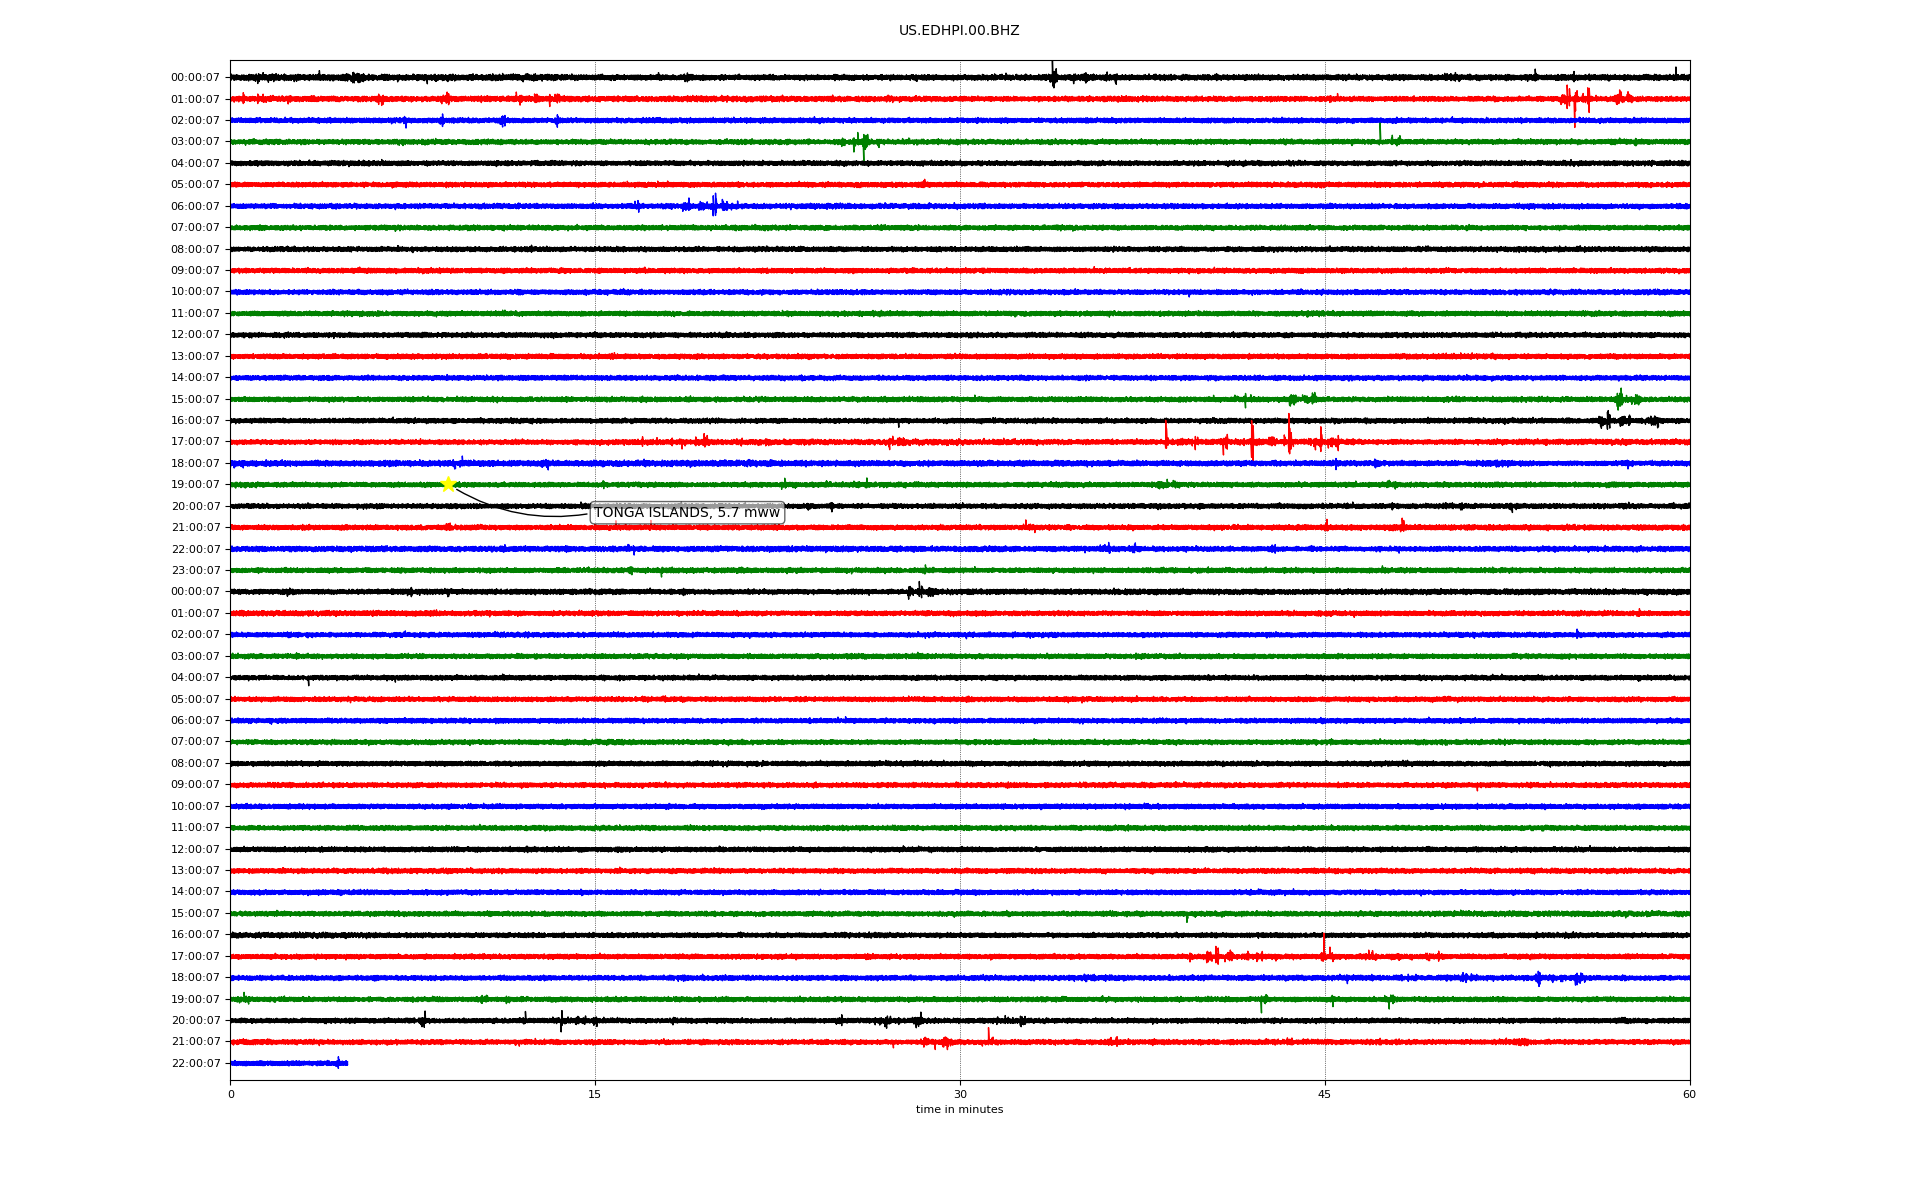This screenshot has width=1920, height=1200.
Task: Click the yellow earthquake star marker
Action: pyautogui.click(x=448, y=485)
